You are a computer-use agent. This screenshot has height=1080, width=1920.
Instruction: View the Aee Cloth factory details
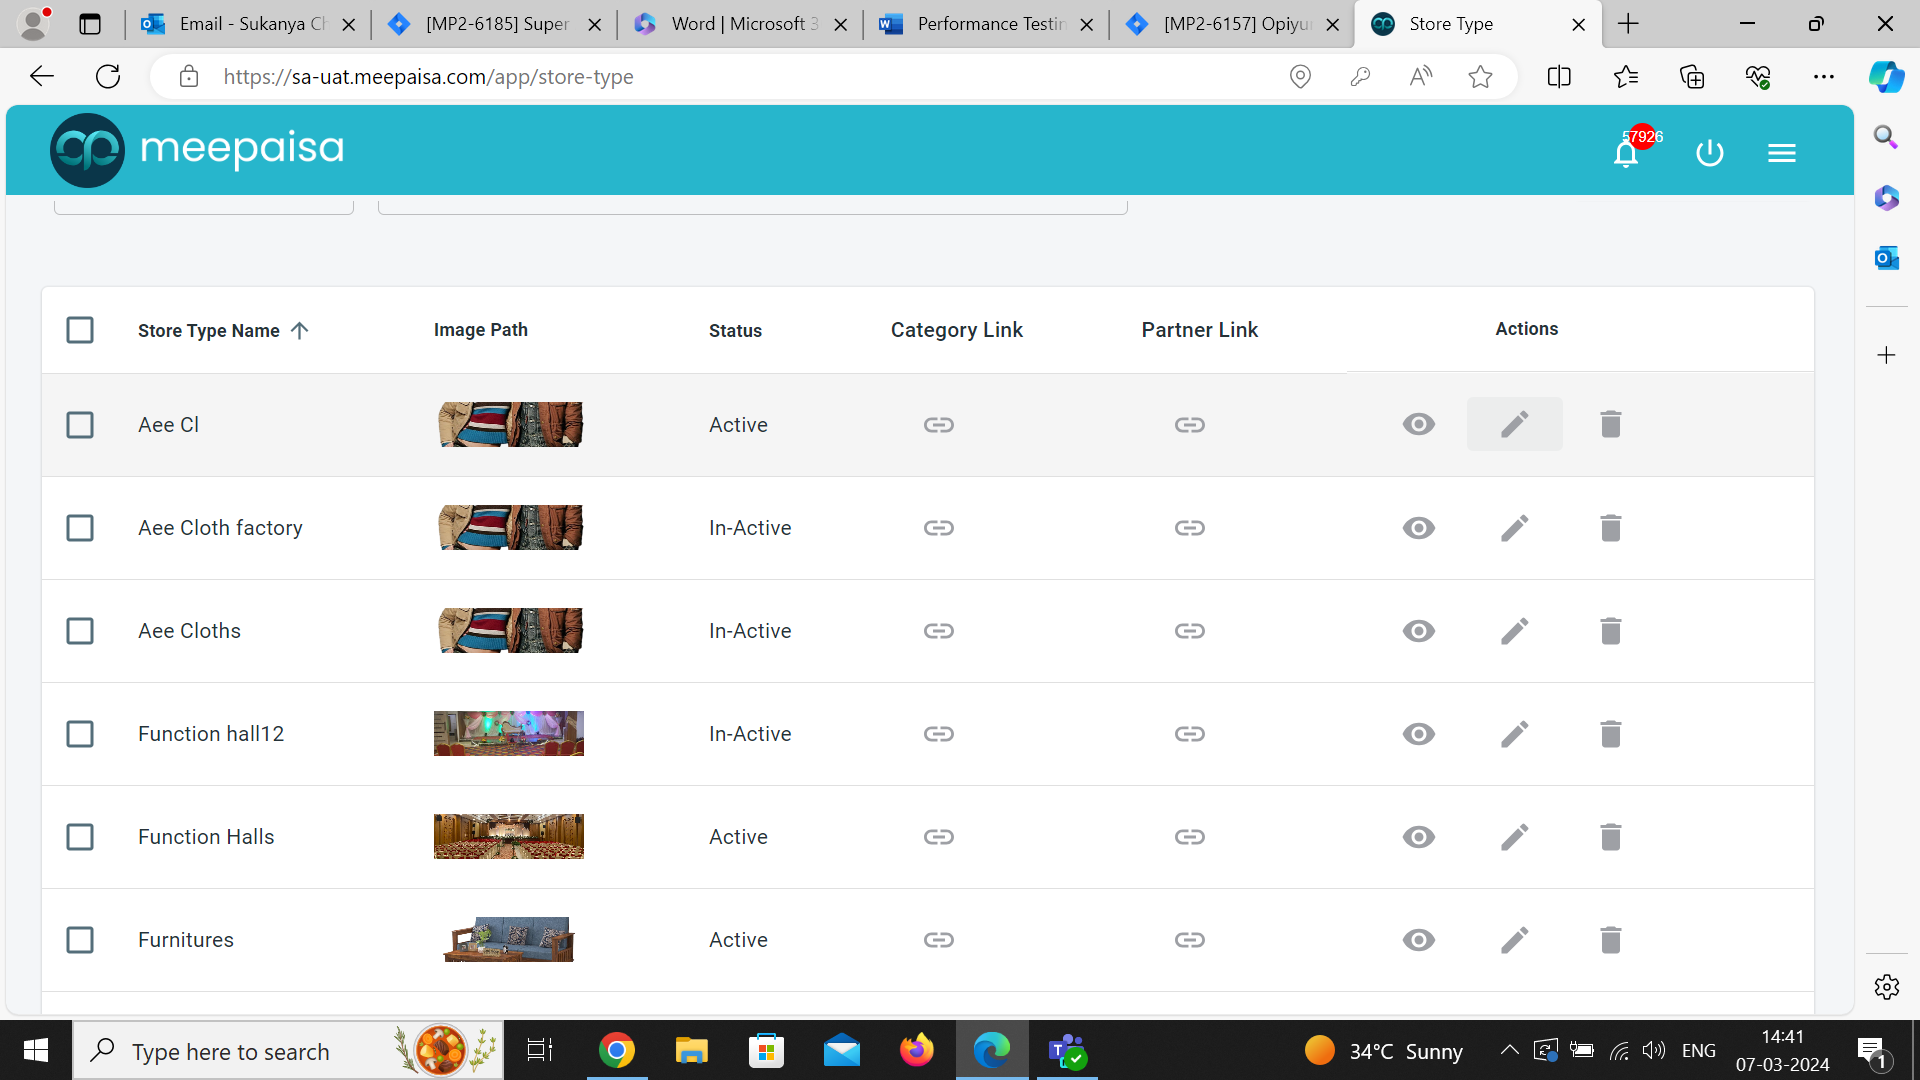[x=1419, y=528]
